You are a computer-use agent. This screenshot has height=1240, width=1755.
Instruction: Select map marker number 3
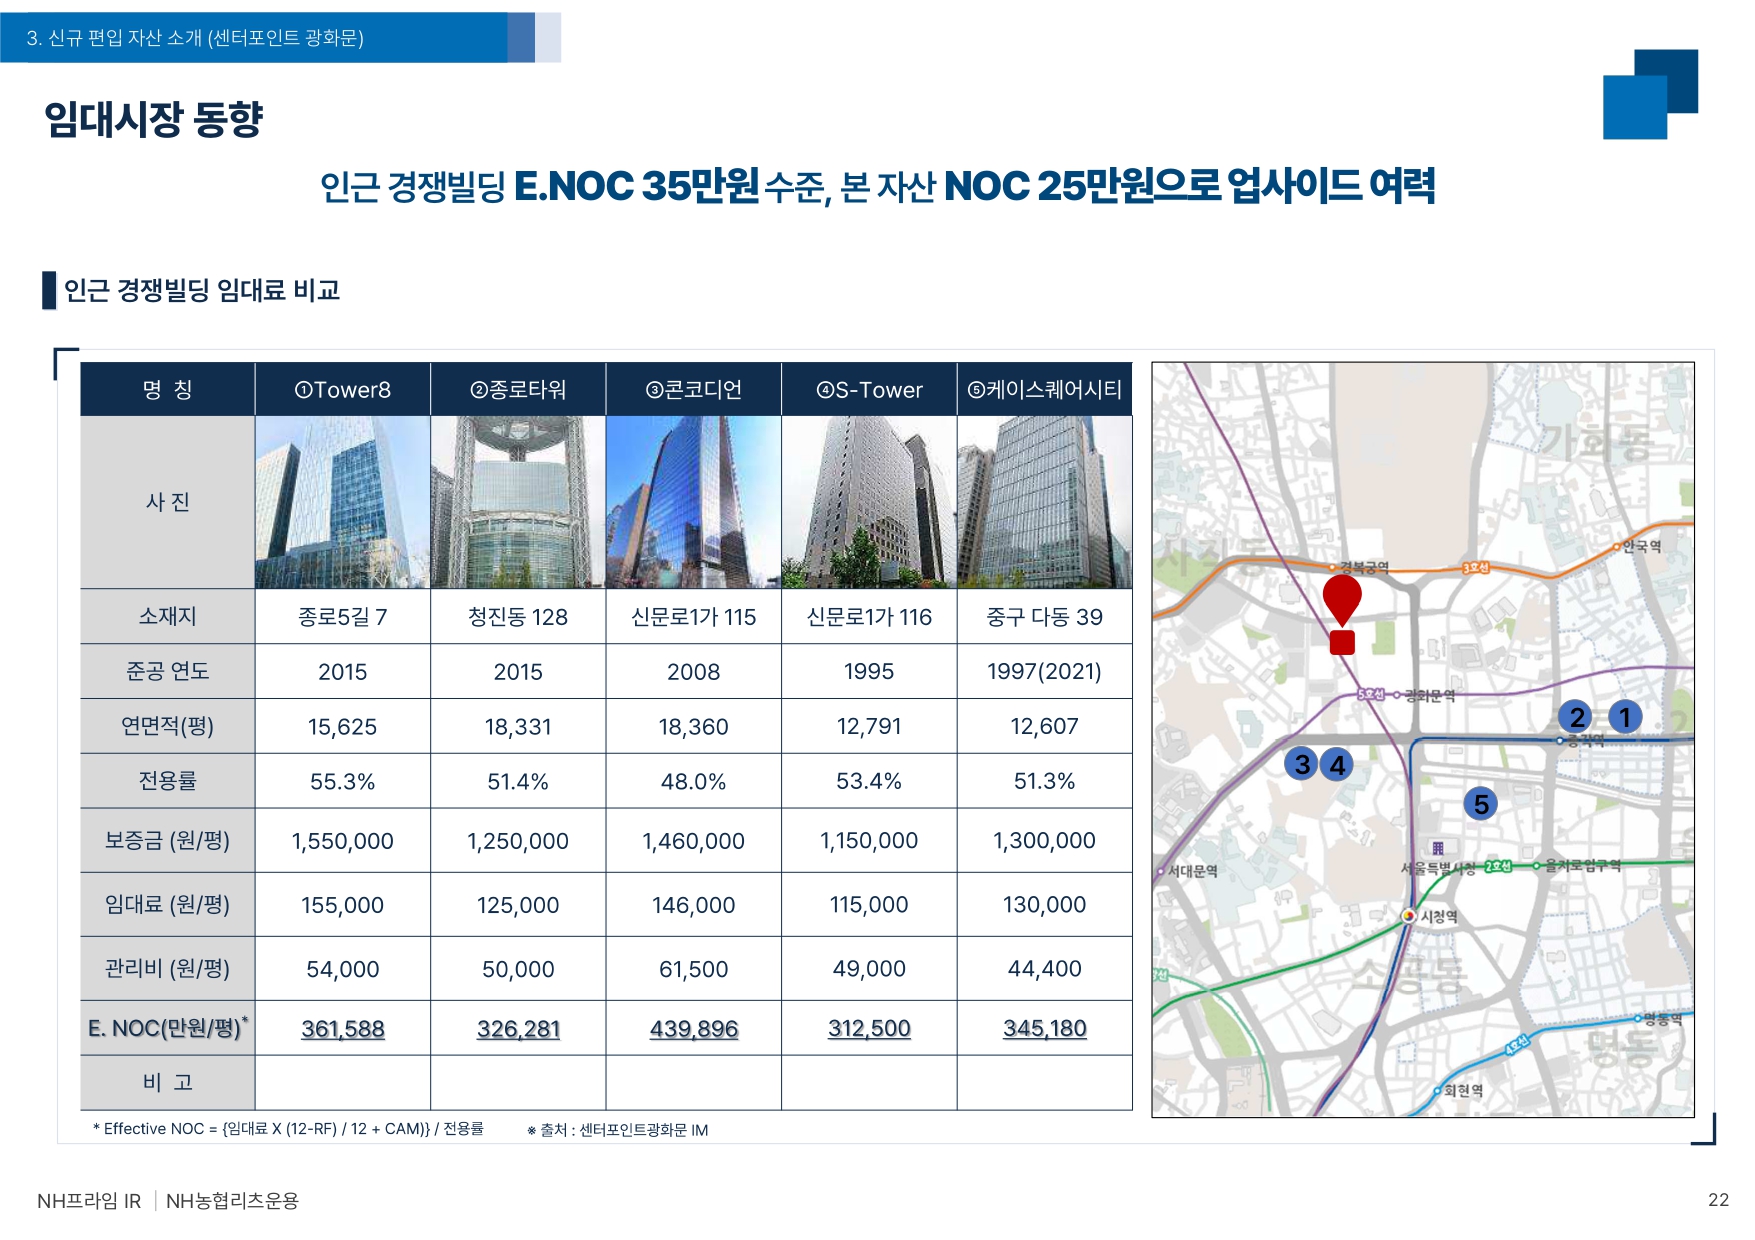point(1302,765)
